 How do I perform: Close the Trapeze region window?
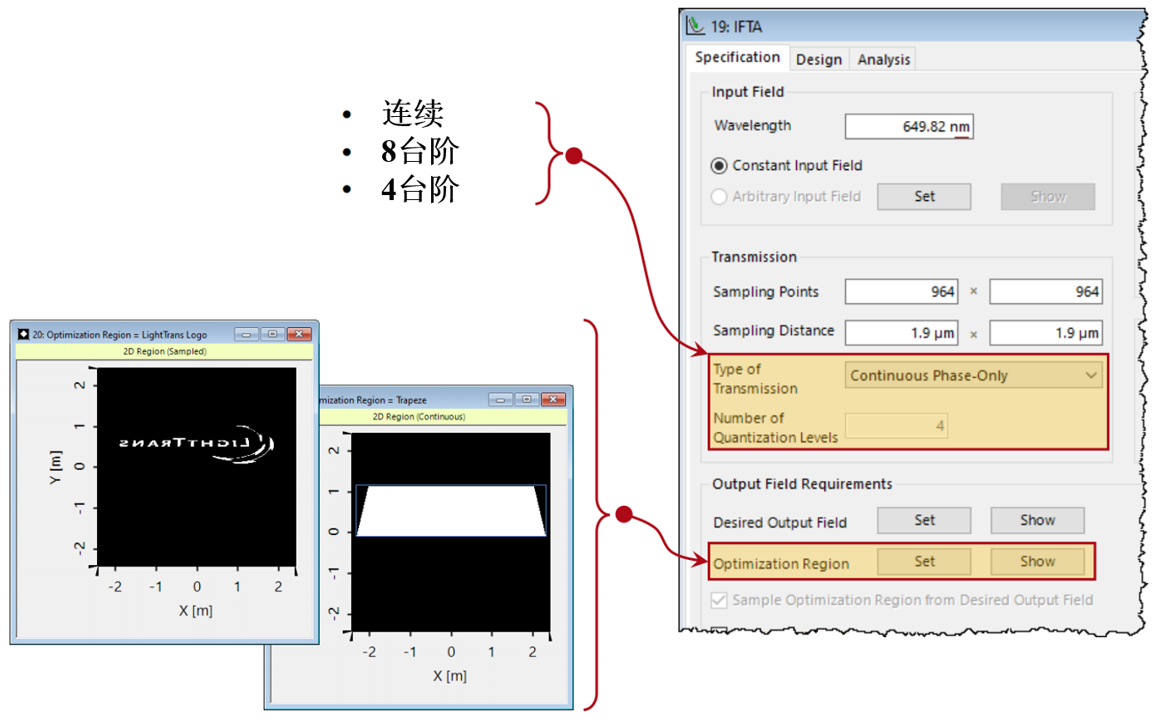point(553,399)
